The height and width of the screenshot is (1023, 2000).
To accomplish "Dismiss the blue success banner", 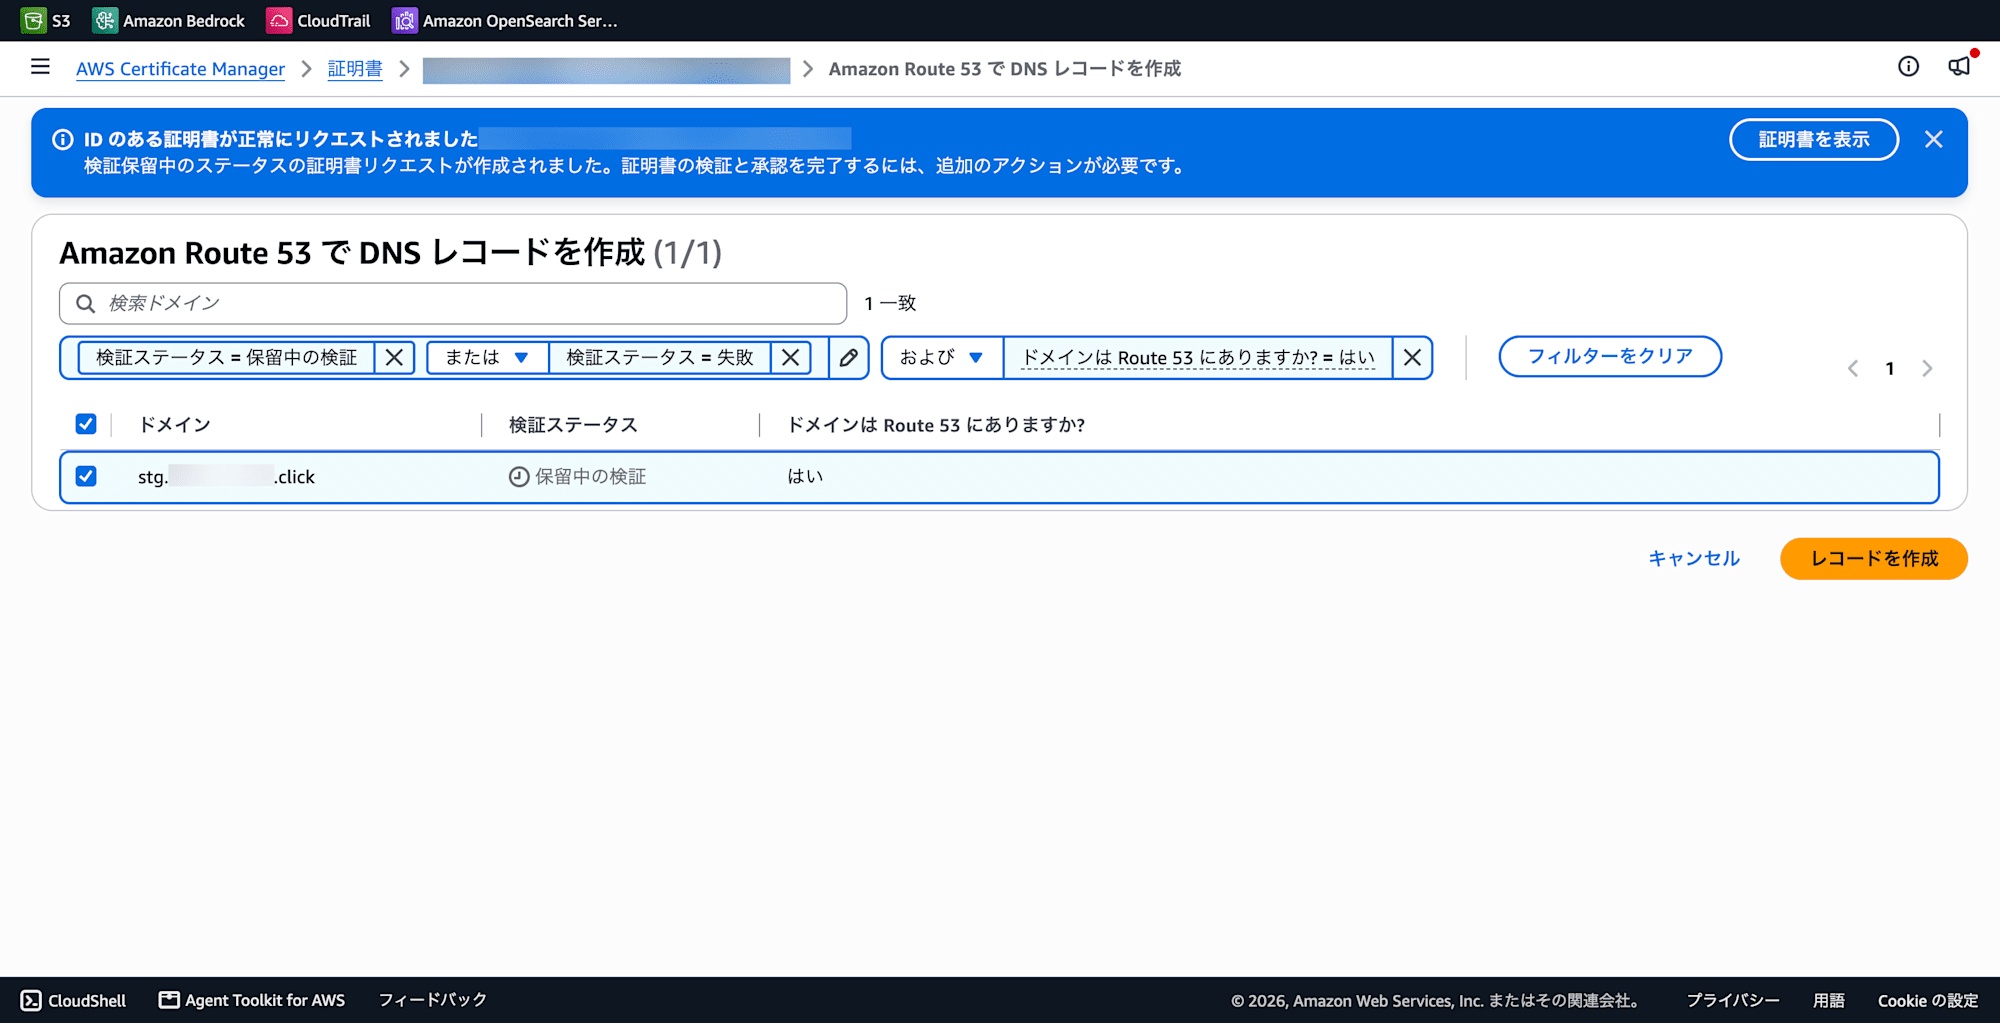I will (1934, 140).
